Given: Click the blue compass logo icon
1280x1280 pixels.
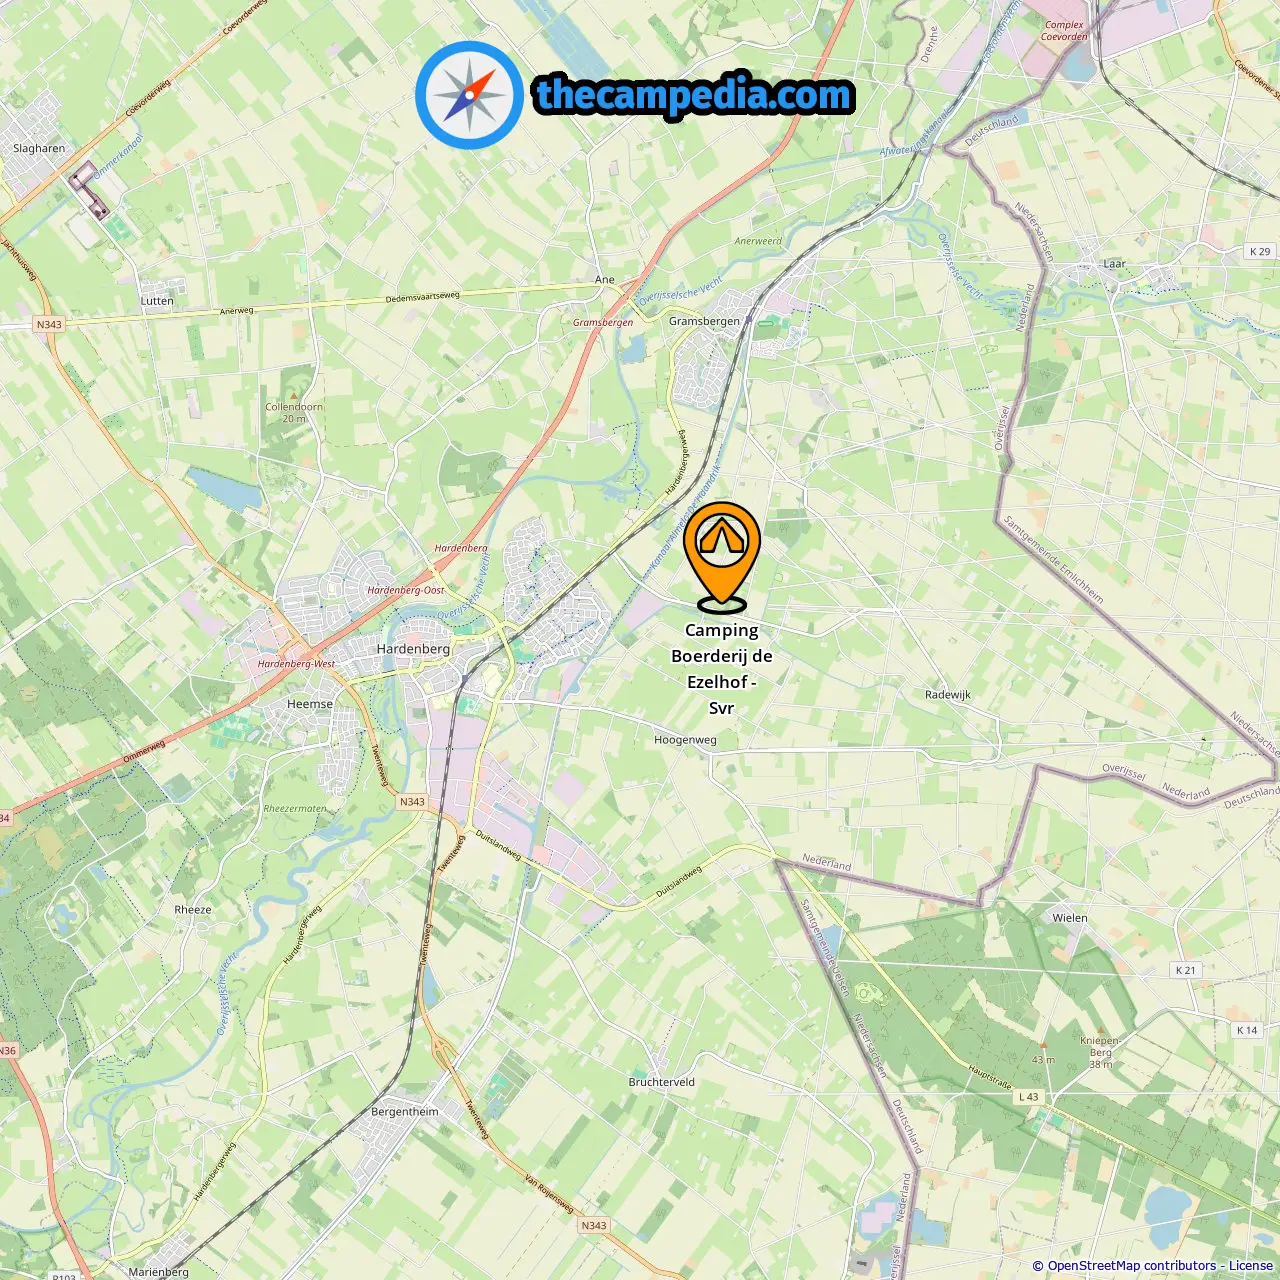Looking at the screenshot, I should tap(469, 95).
